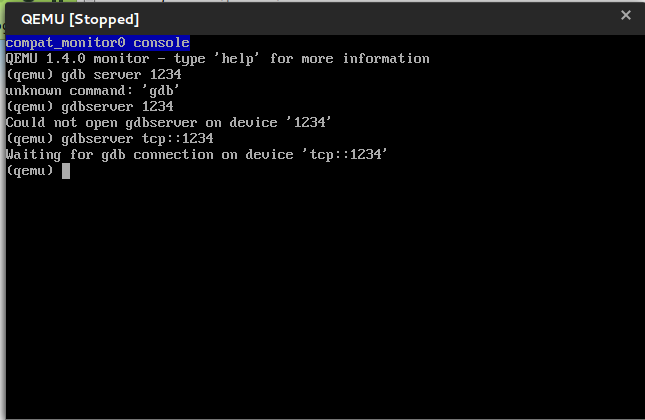Click the word 'monitor' in the banner line
645x420 pixels.
pyautogui.click(x=121, y=59)
